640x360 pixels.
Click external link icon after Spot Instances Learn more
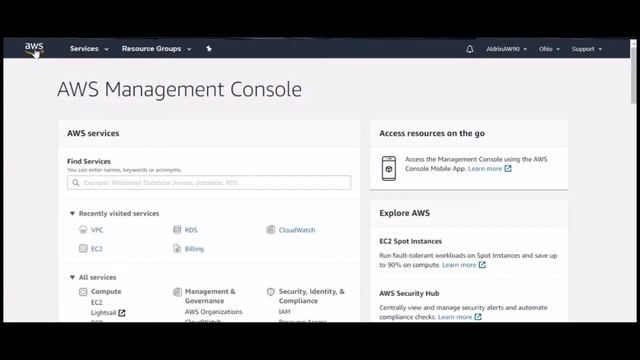click(x=482, y=264)
